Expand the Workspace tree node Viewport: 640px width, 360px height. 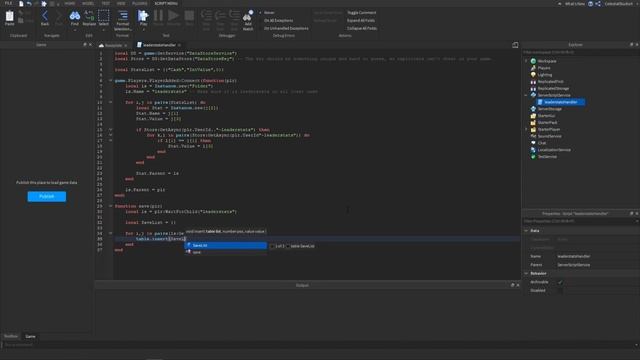click(x=526, y=61)
